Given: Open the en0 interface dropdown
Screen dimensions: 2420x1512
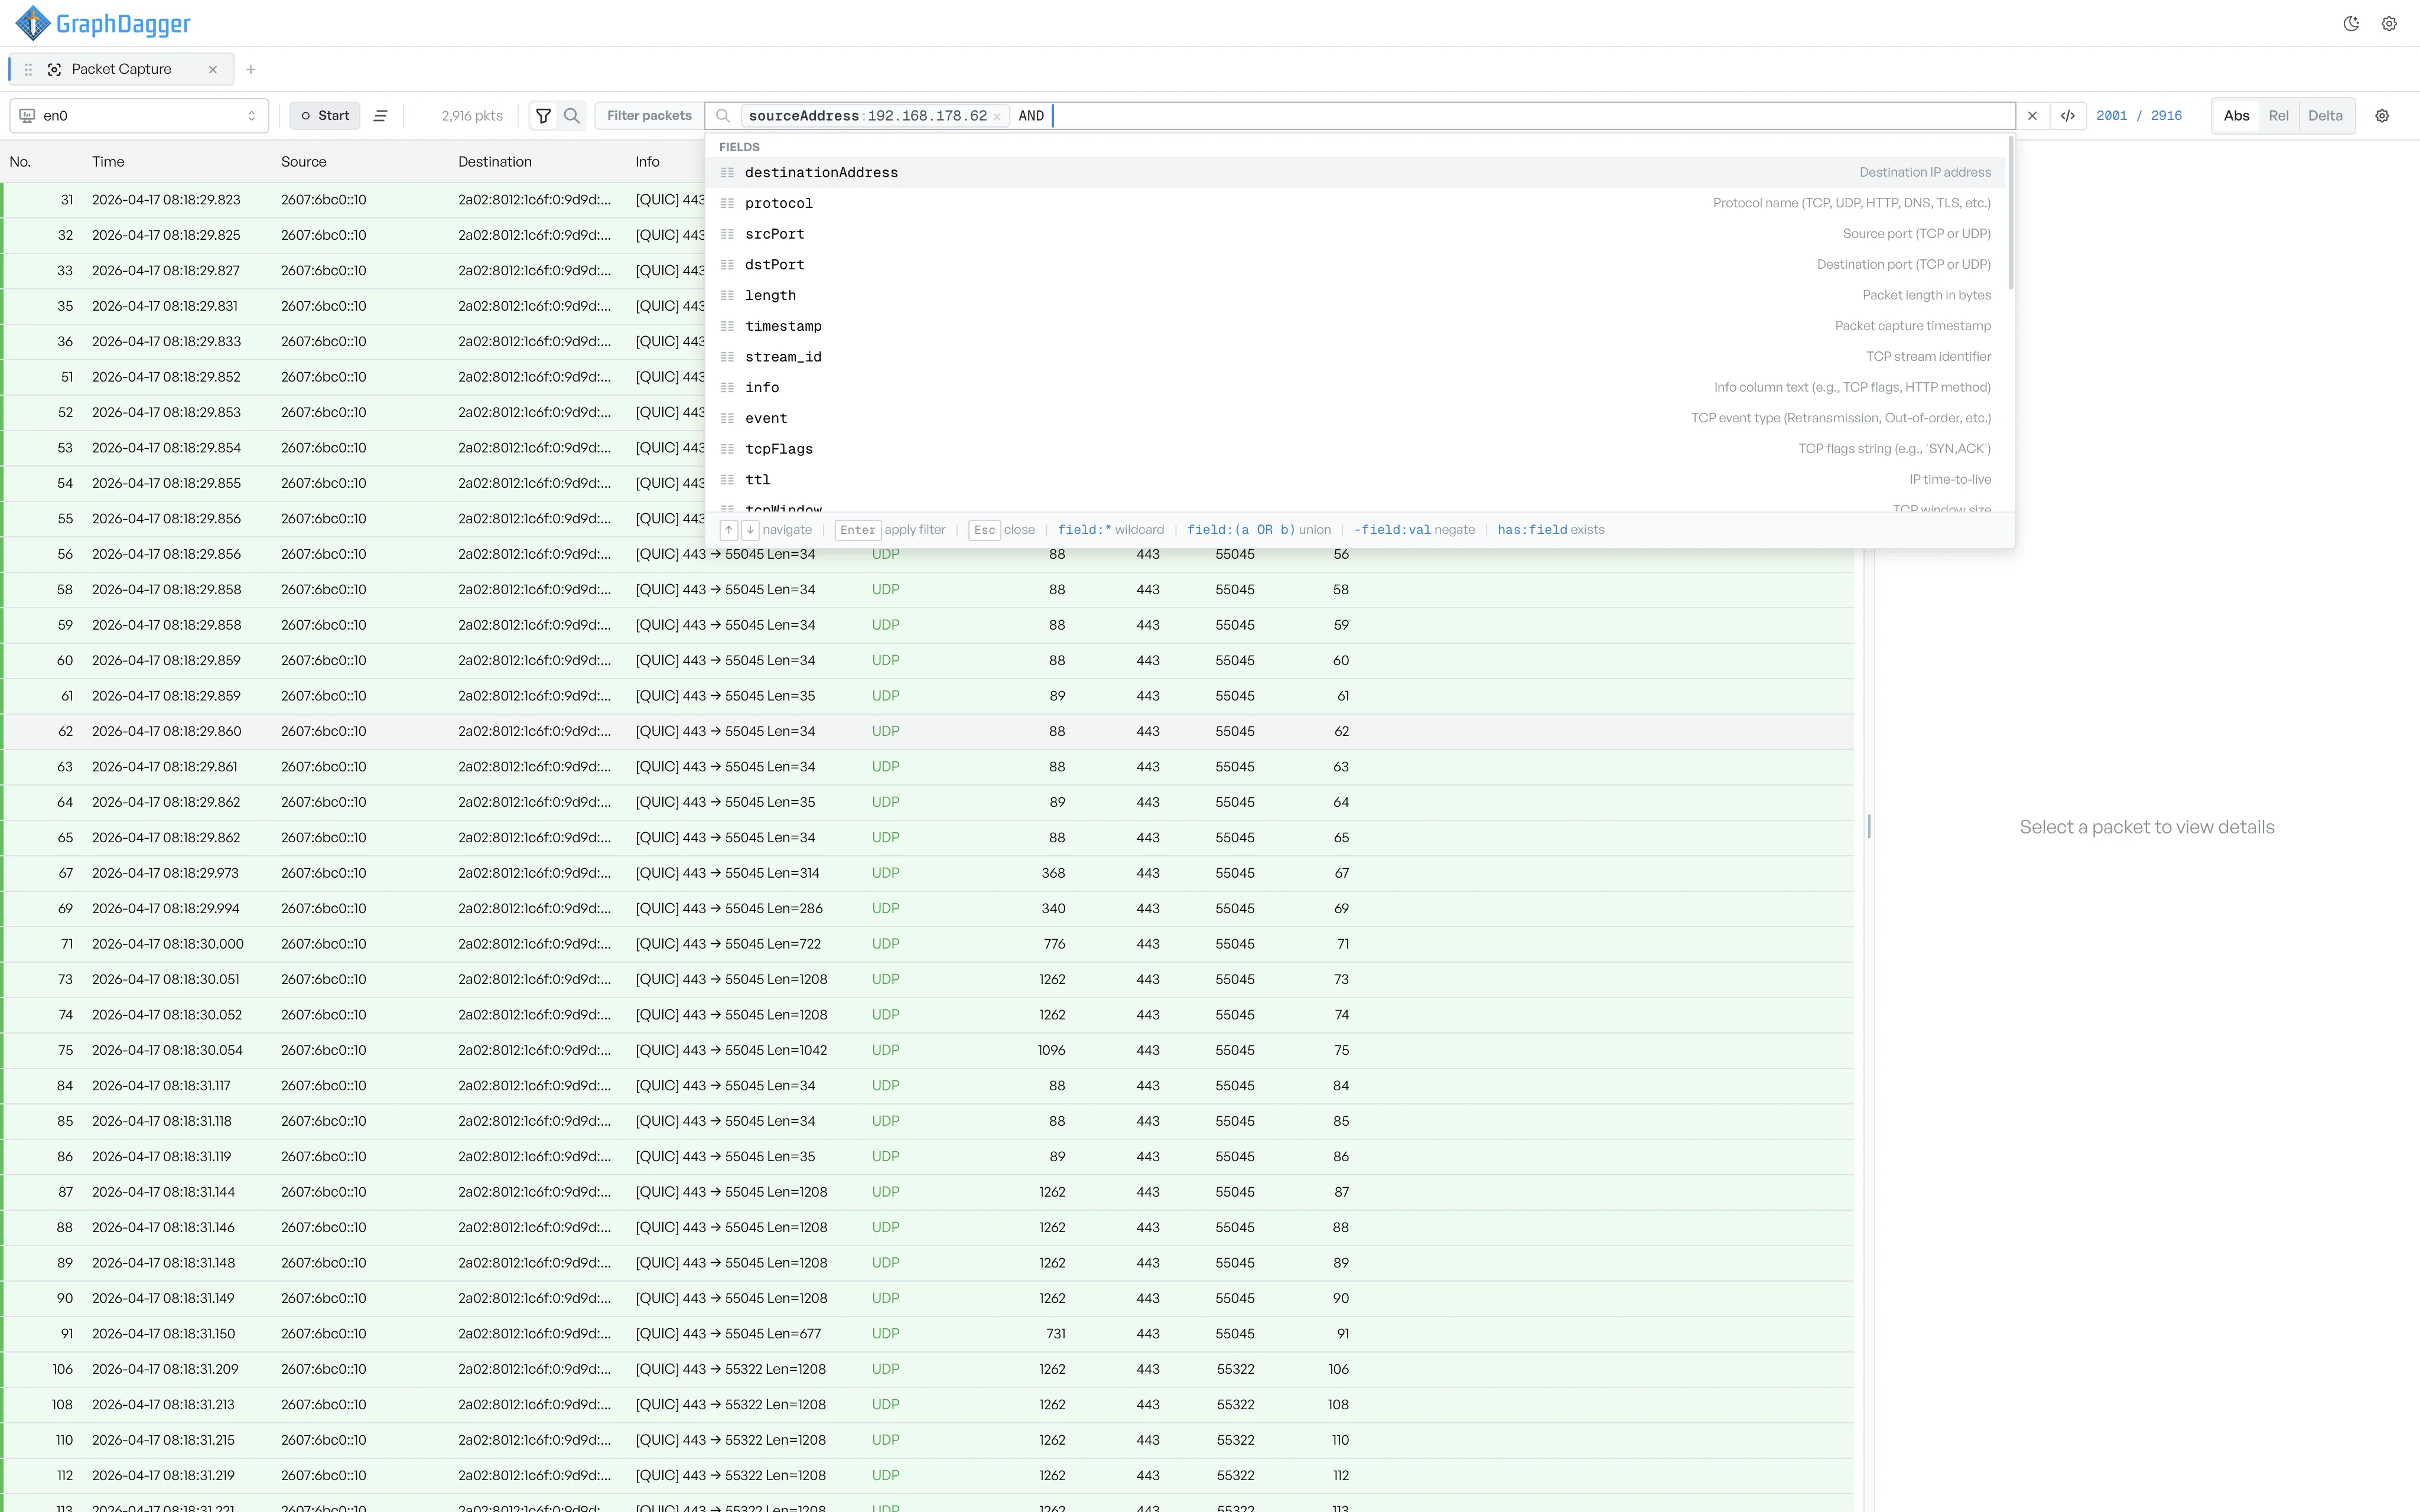Looking at the screenshot, I should pos(139,116).
